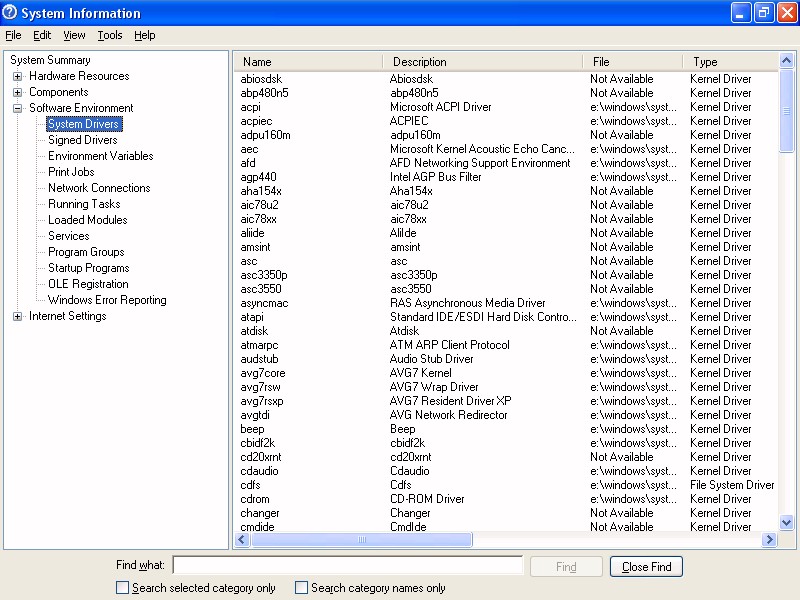Select the avg7core driver row
Viewport: 800px width, 600px height.
(x=263, y=373)
